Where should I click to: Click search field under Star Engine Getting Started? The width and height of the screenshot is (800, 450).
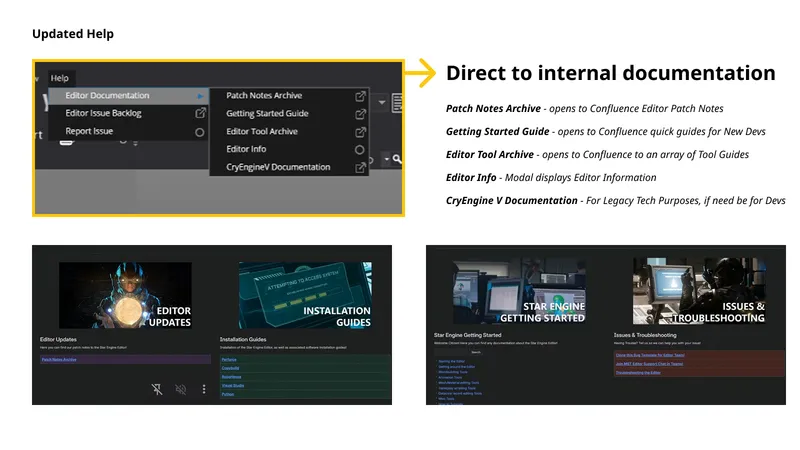click(x=452, y=352)
